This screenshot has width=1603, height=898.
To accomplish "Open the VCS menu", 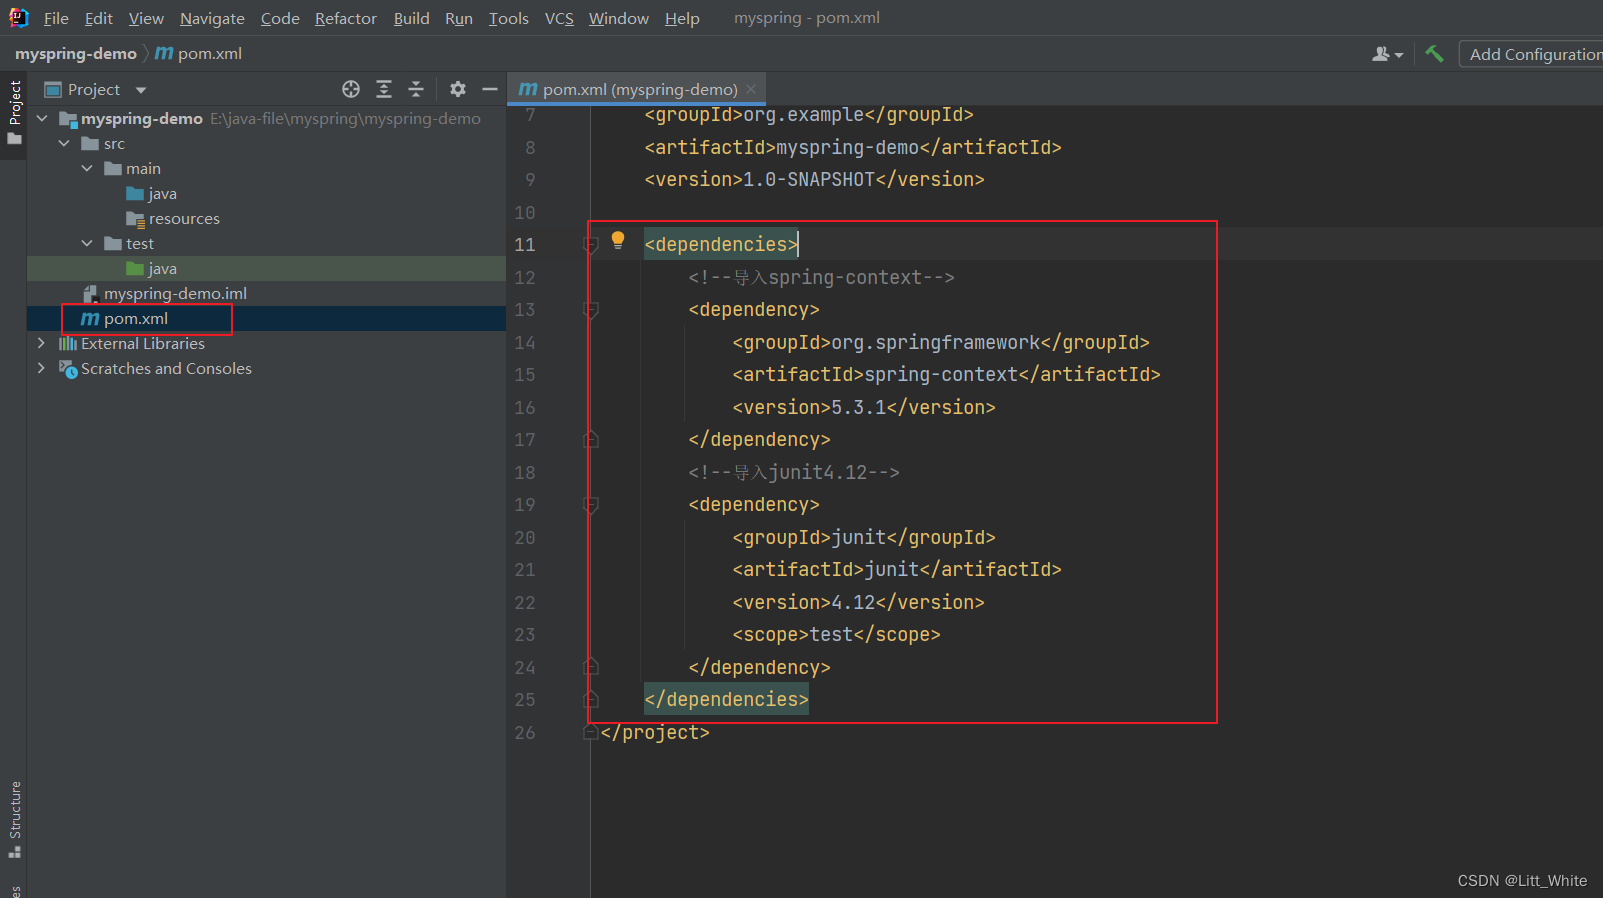I will (559, 18).
